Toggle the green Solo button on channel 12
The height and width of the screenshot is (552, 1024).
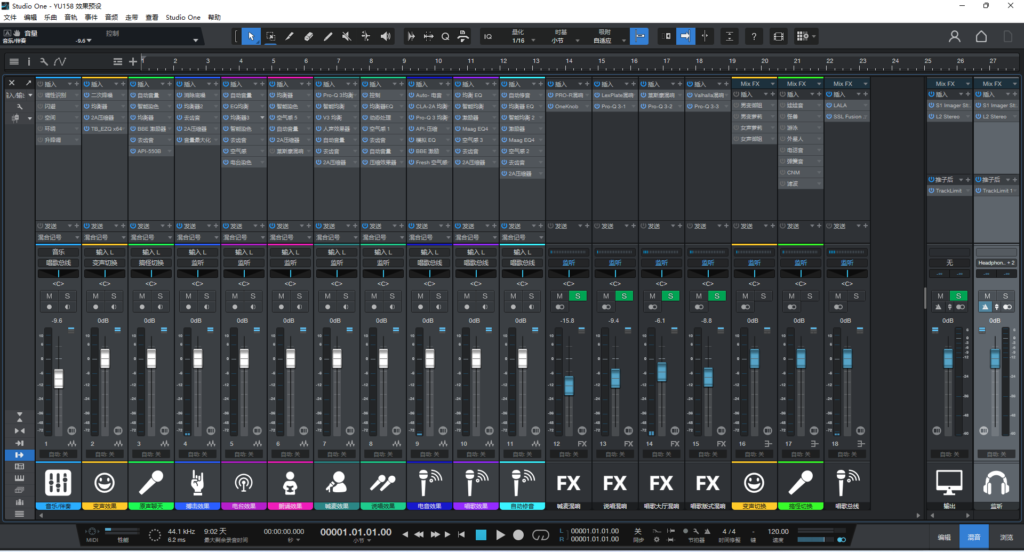(576, 297)
